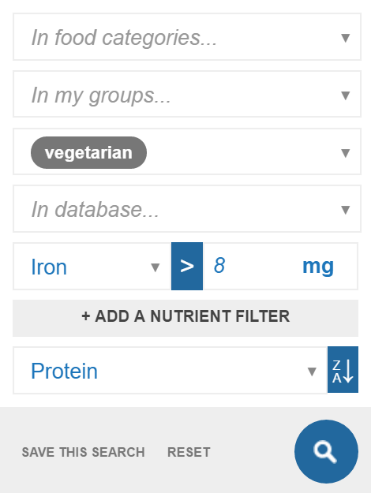Open the Protein sort-by dropdown arrow
The width and height of the screenshot is (371, 493).
[312, 371]
